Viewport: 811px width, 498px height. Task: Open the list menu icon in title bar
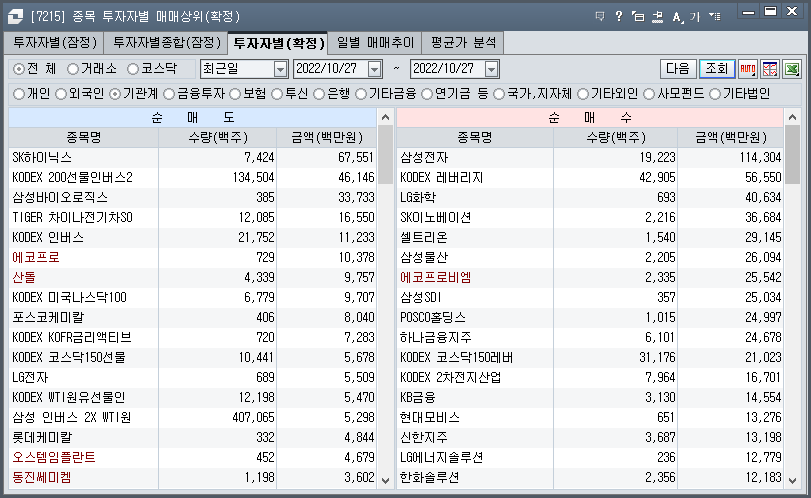tap(715, 17)
